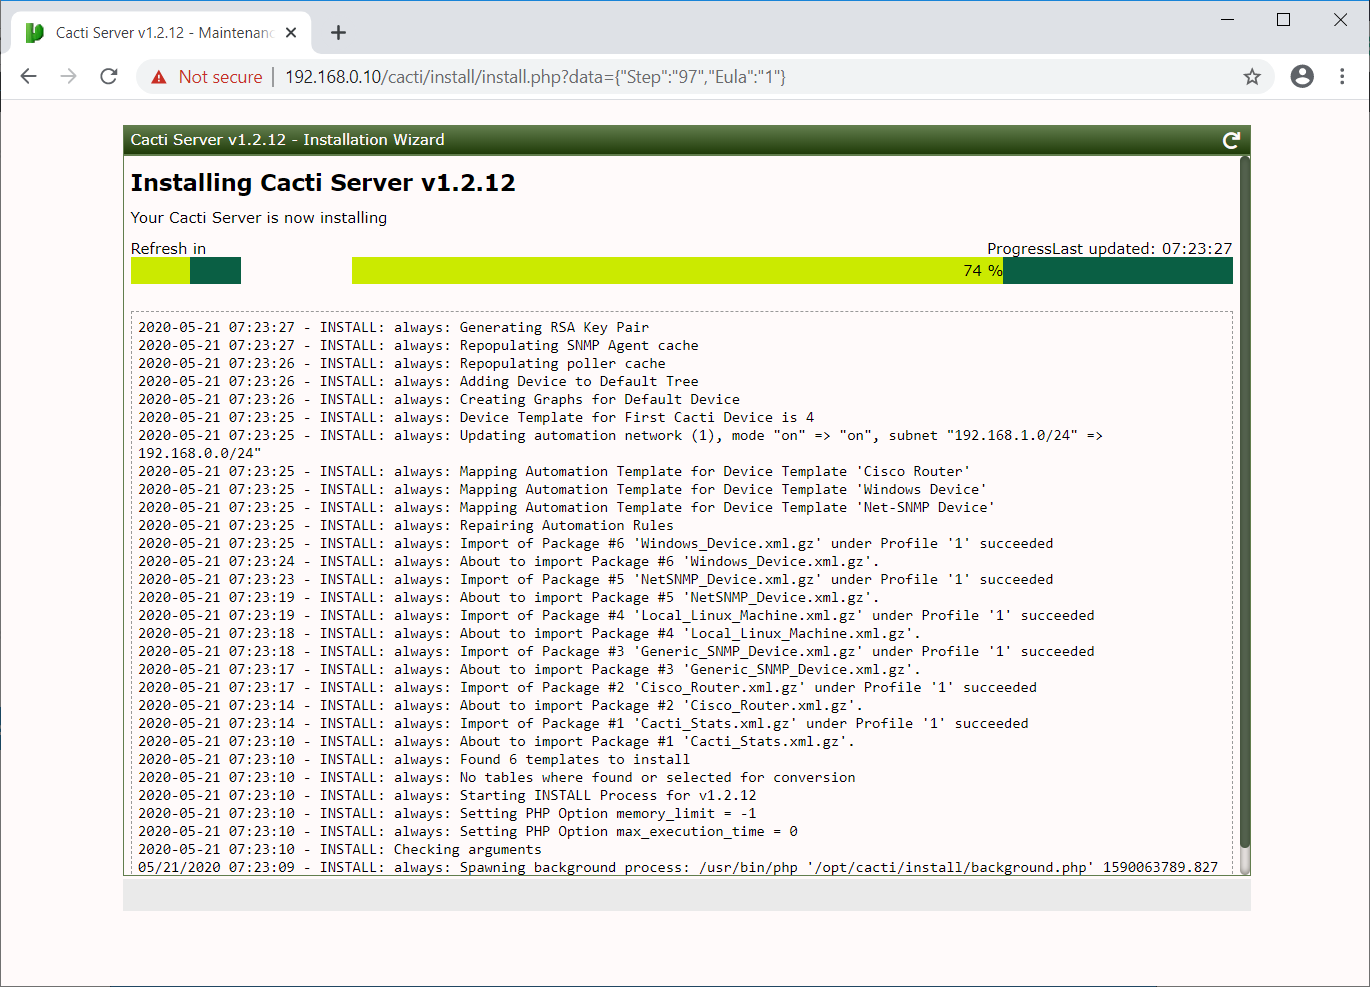Click 'About to import Package #4' line

coord(529,634)
